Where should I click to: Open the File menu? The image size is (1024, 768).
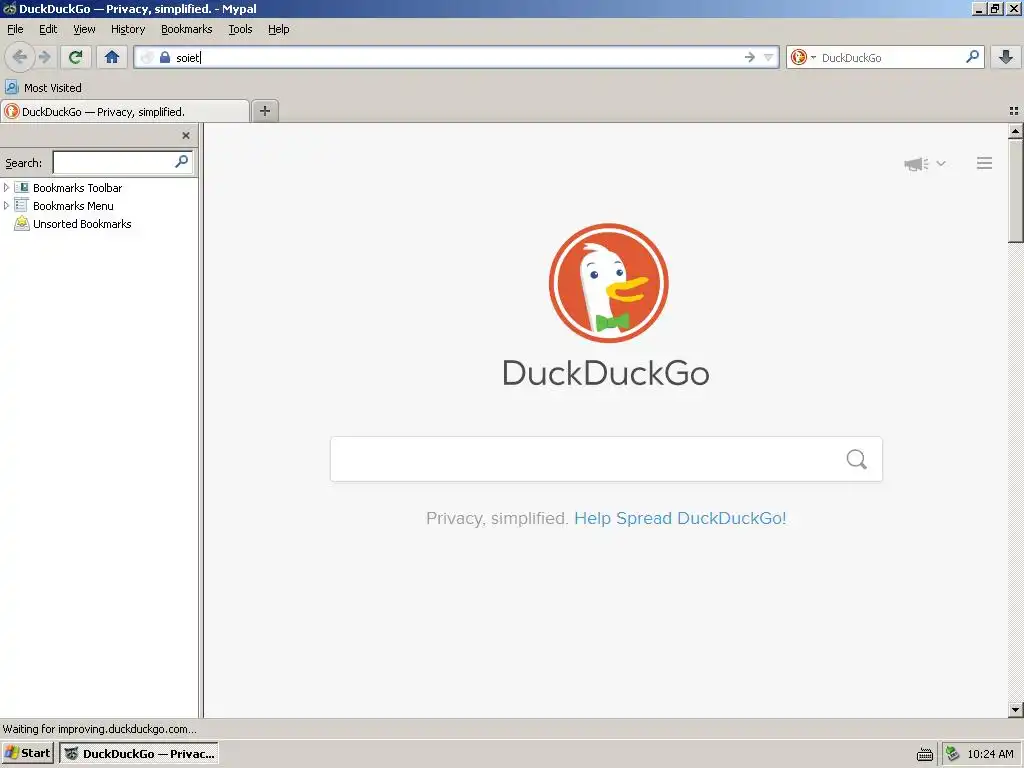(15, 29)
